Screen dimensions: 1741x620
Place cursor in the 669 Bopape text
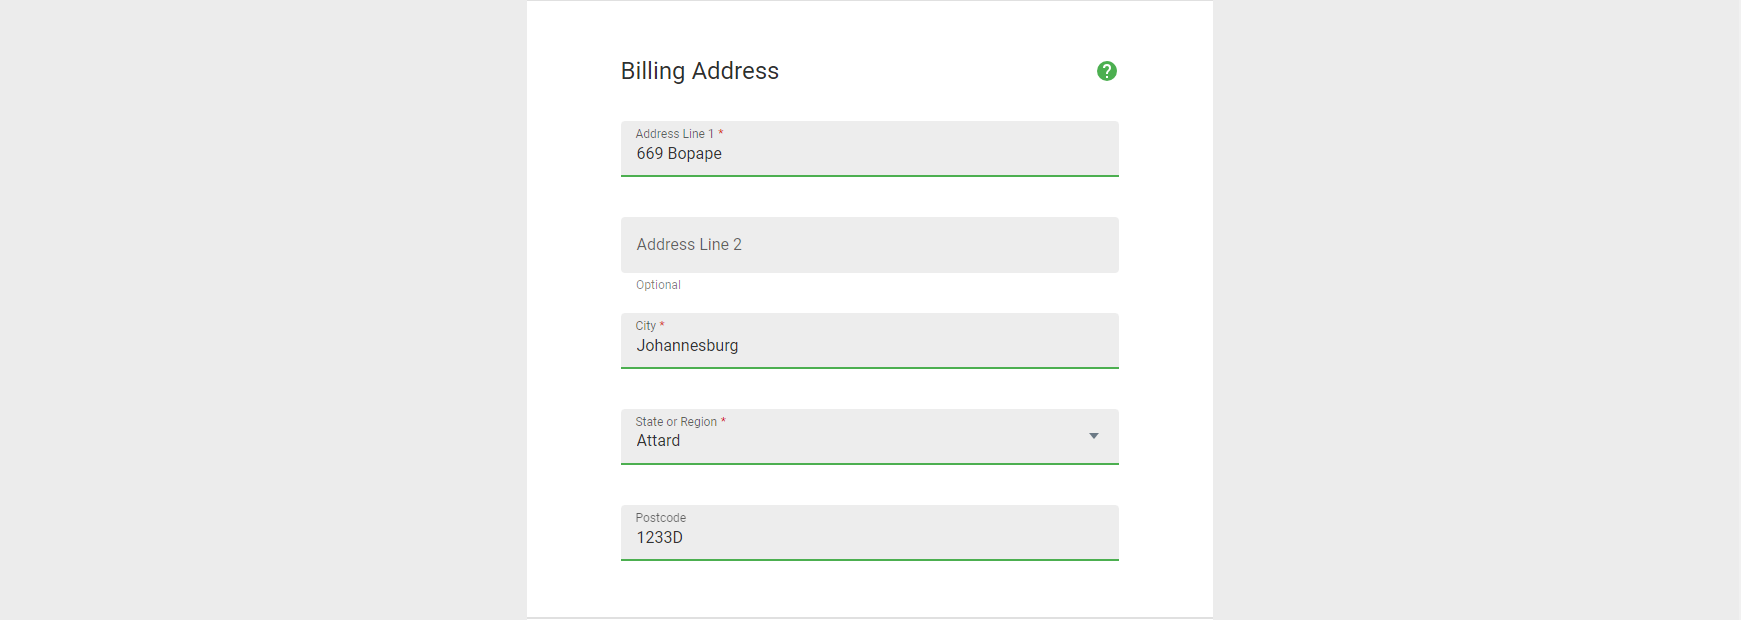tap(679, 154)
